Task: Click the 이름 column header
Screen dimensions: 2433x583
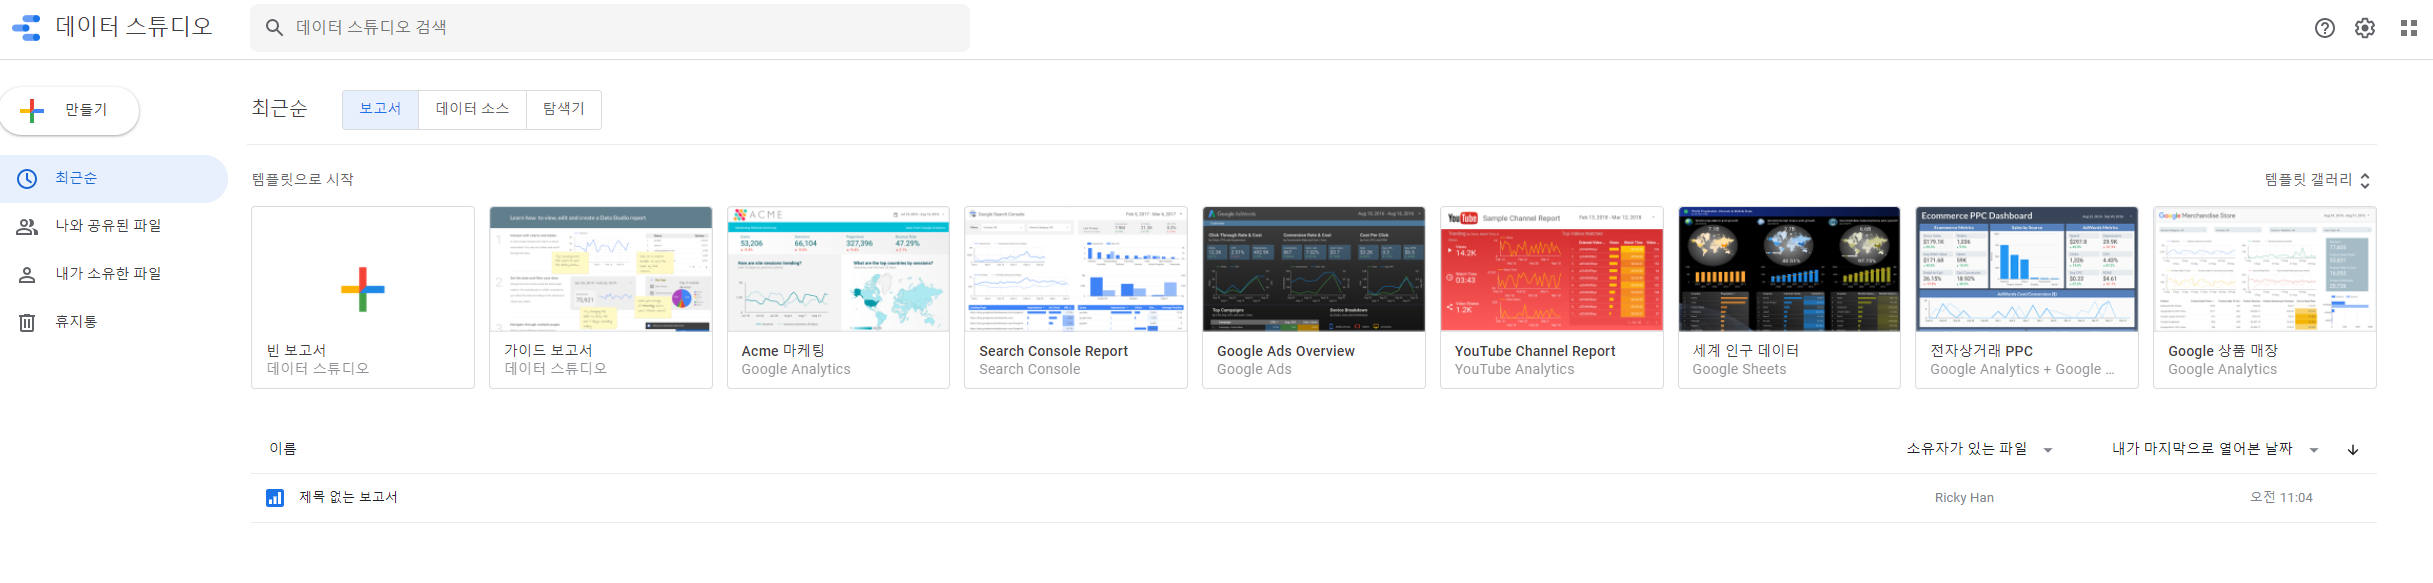Action: coord(283,450)
